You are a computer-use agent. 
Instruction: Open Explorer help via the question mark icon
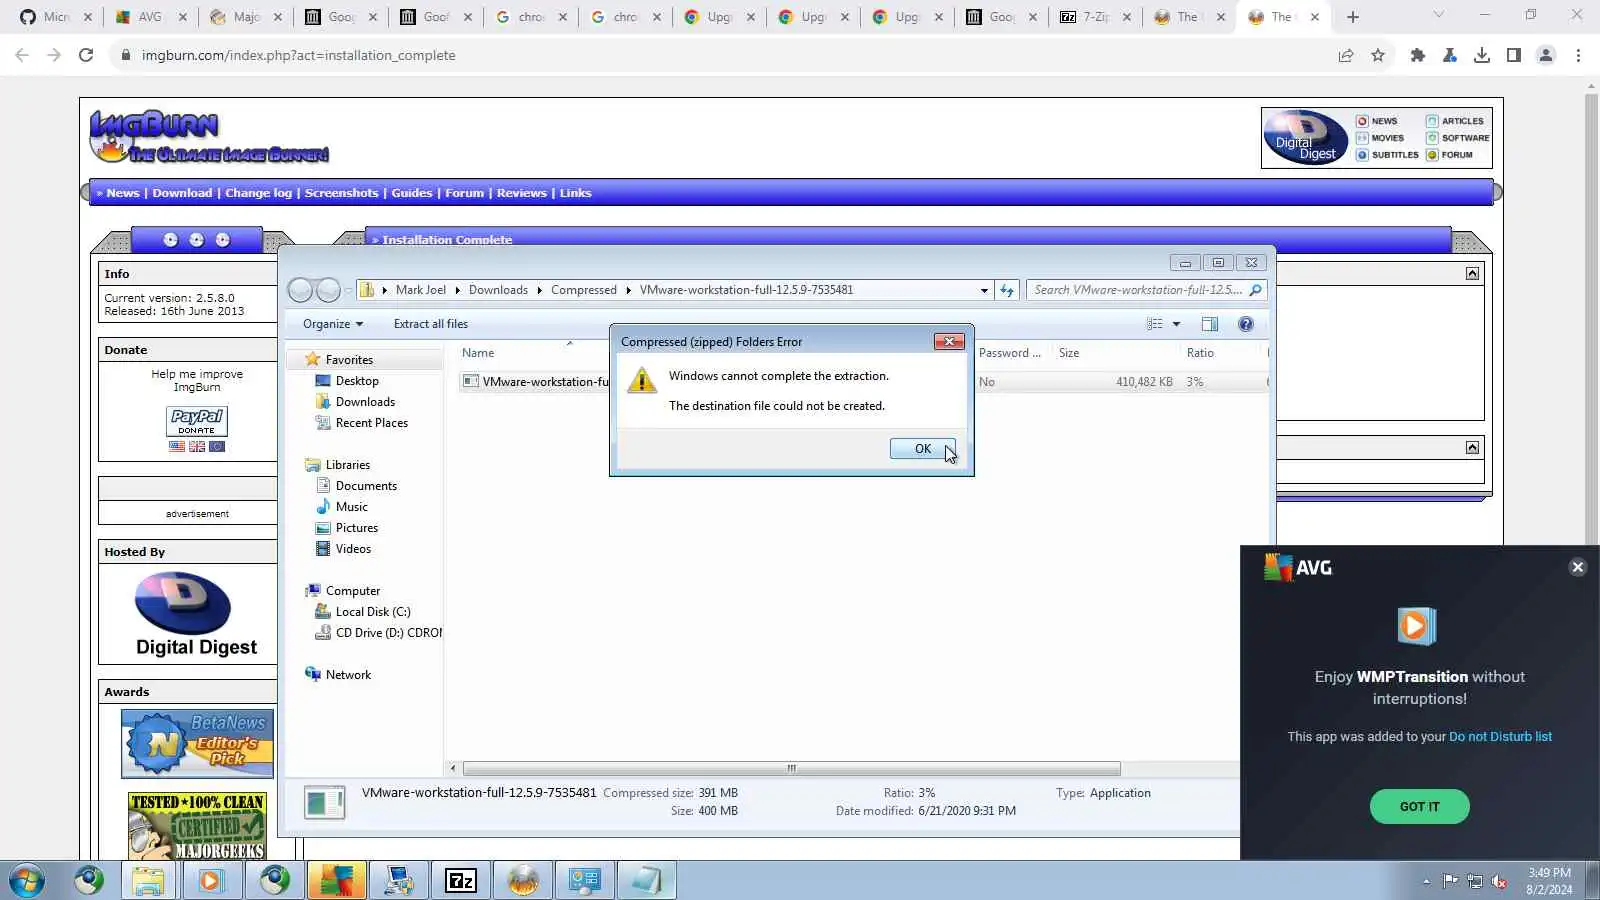(1246, 324)
